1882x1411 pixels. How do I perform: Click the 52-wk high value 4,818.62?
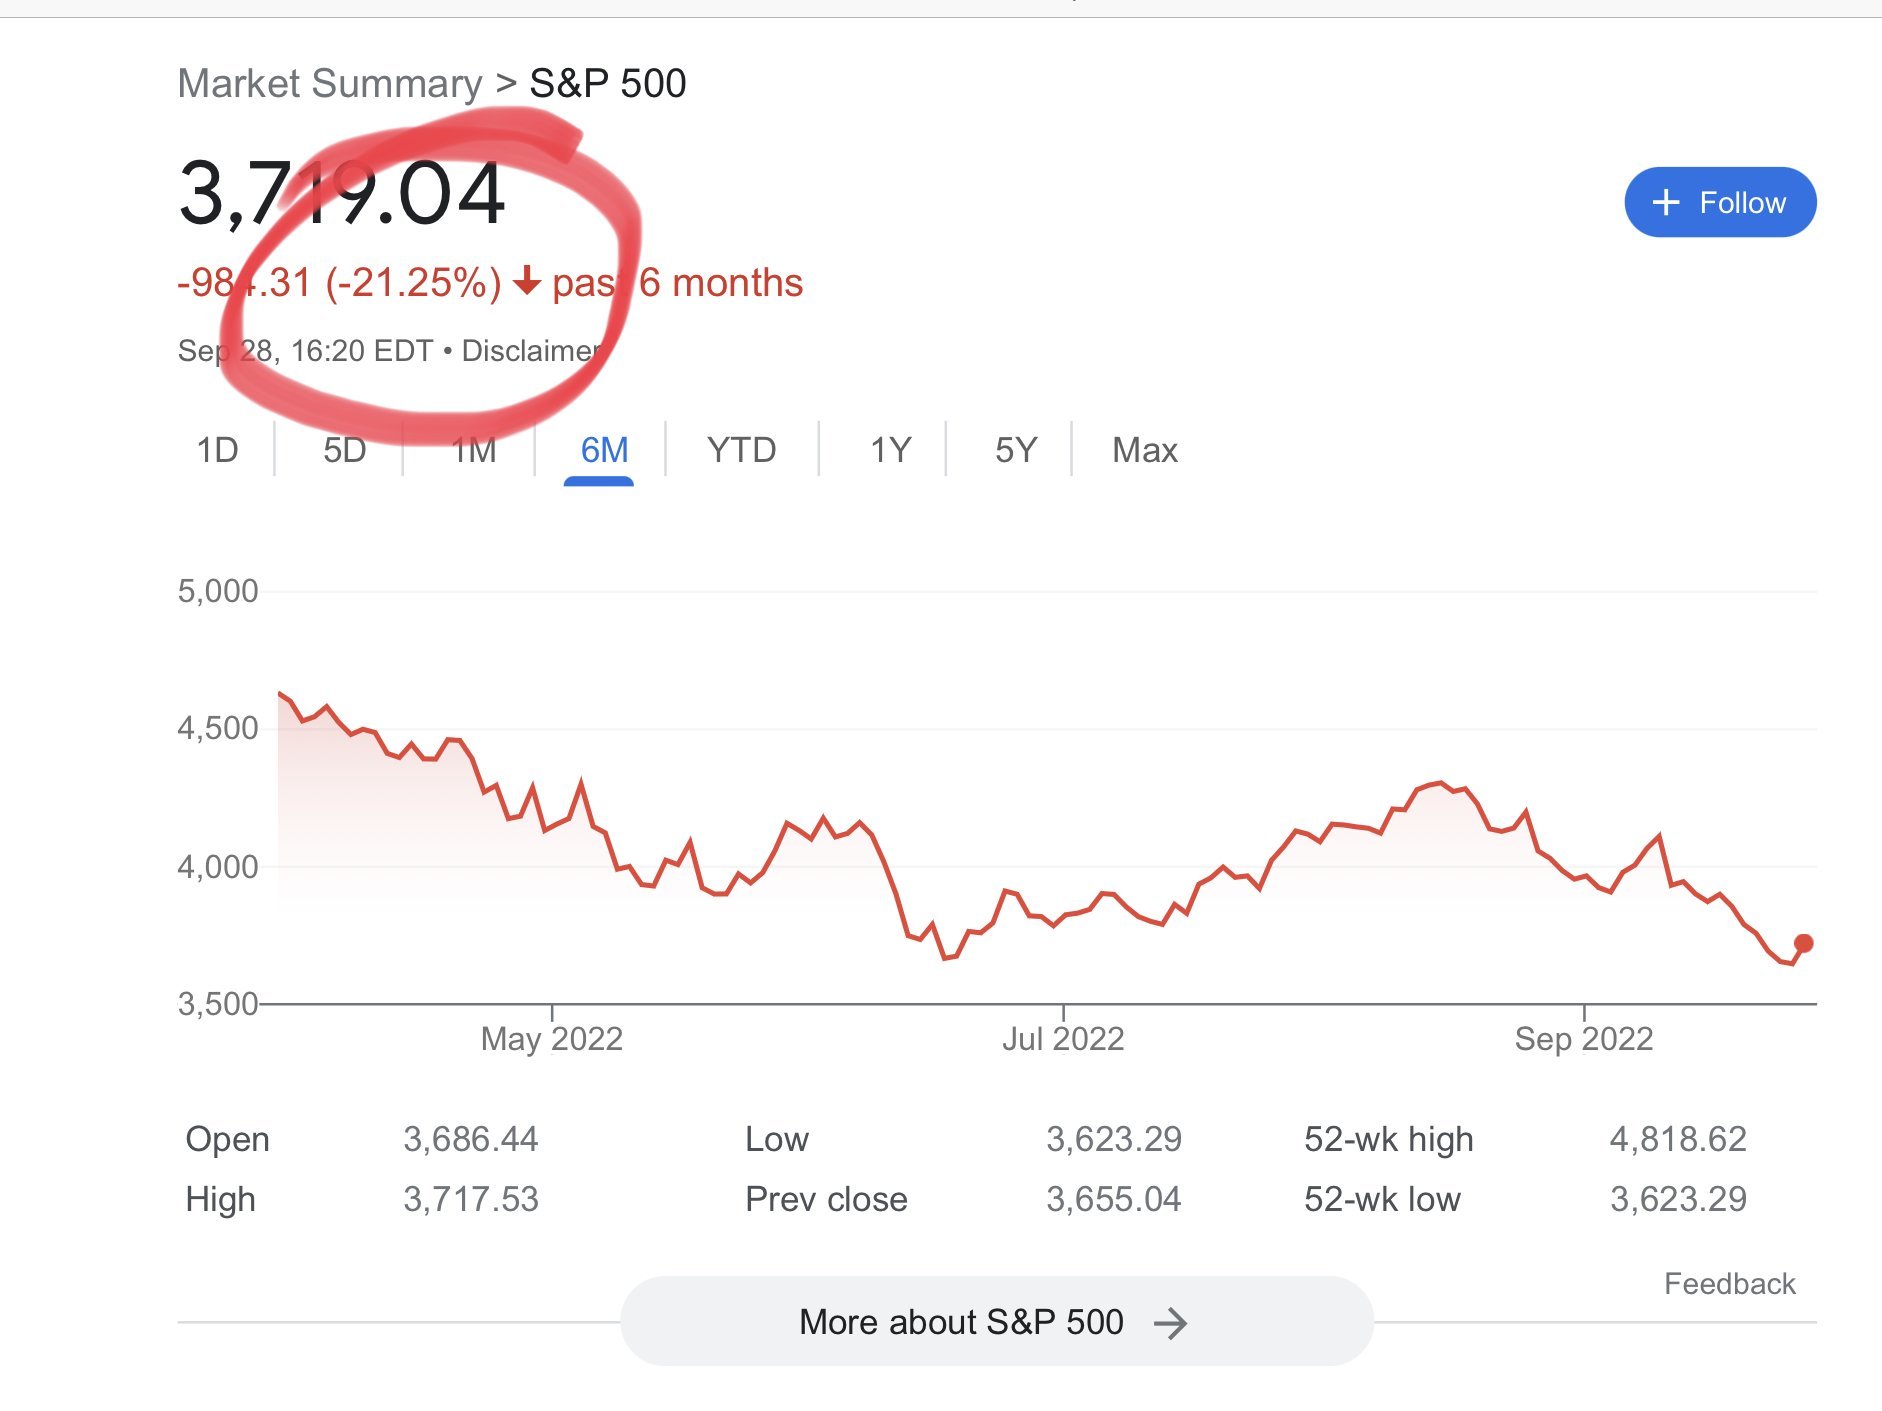(1677, 1139)
